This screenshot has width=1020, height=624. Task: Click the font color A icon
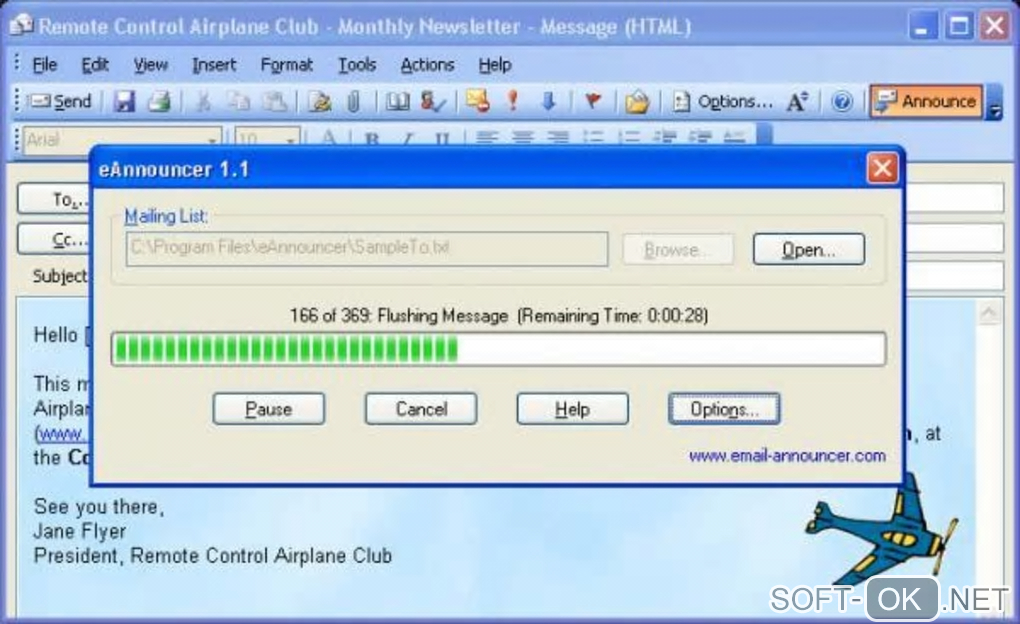329,139
